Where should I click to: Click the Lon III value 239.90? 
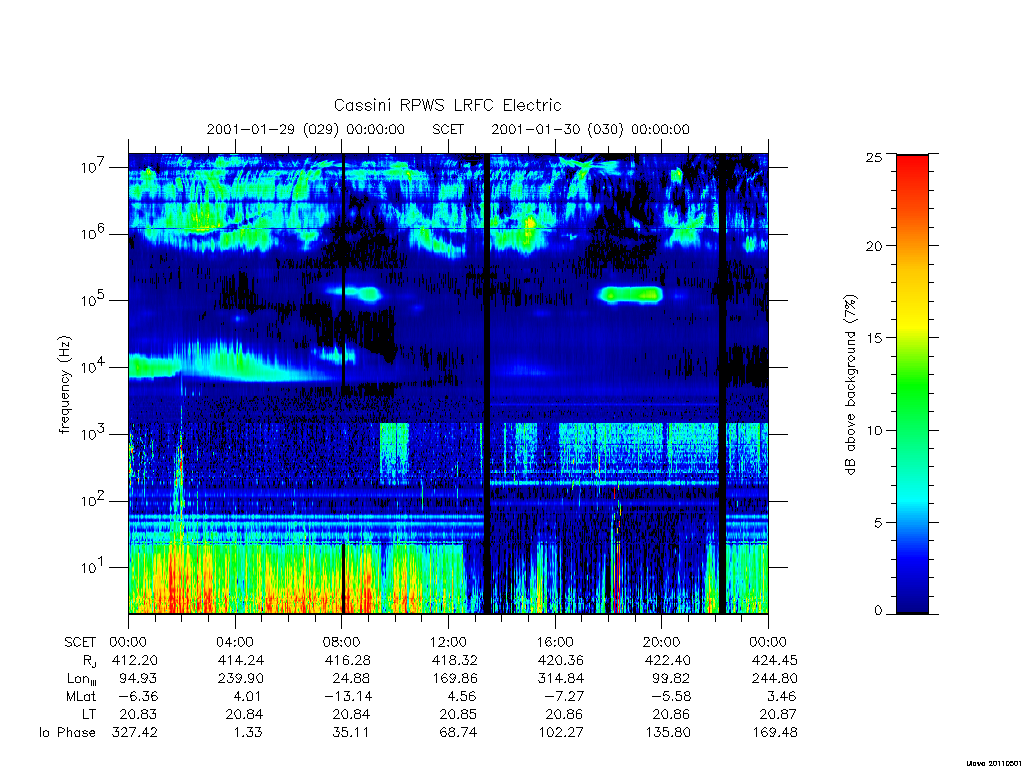coord(241,679)
